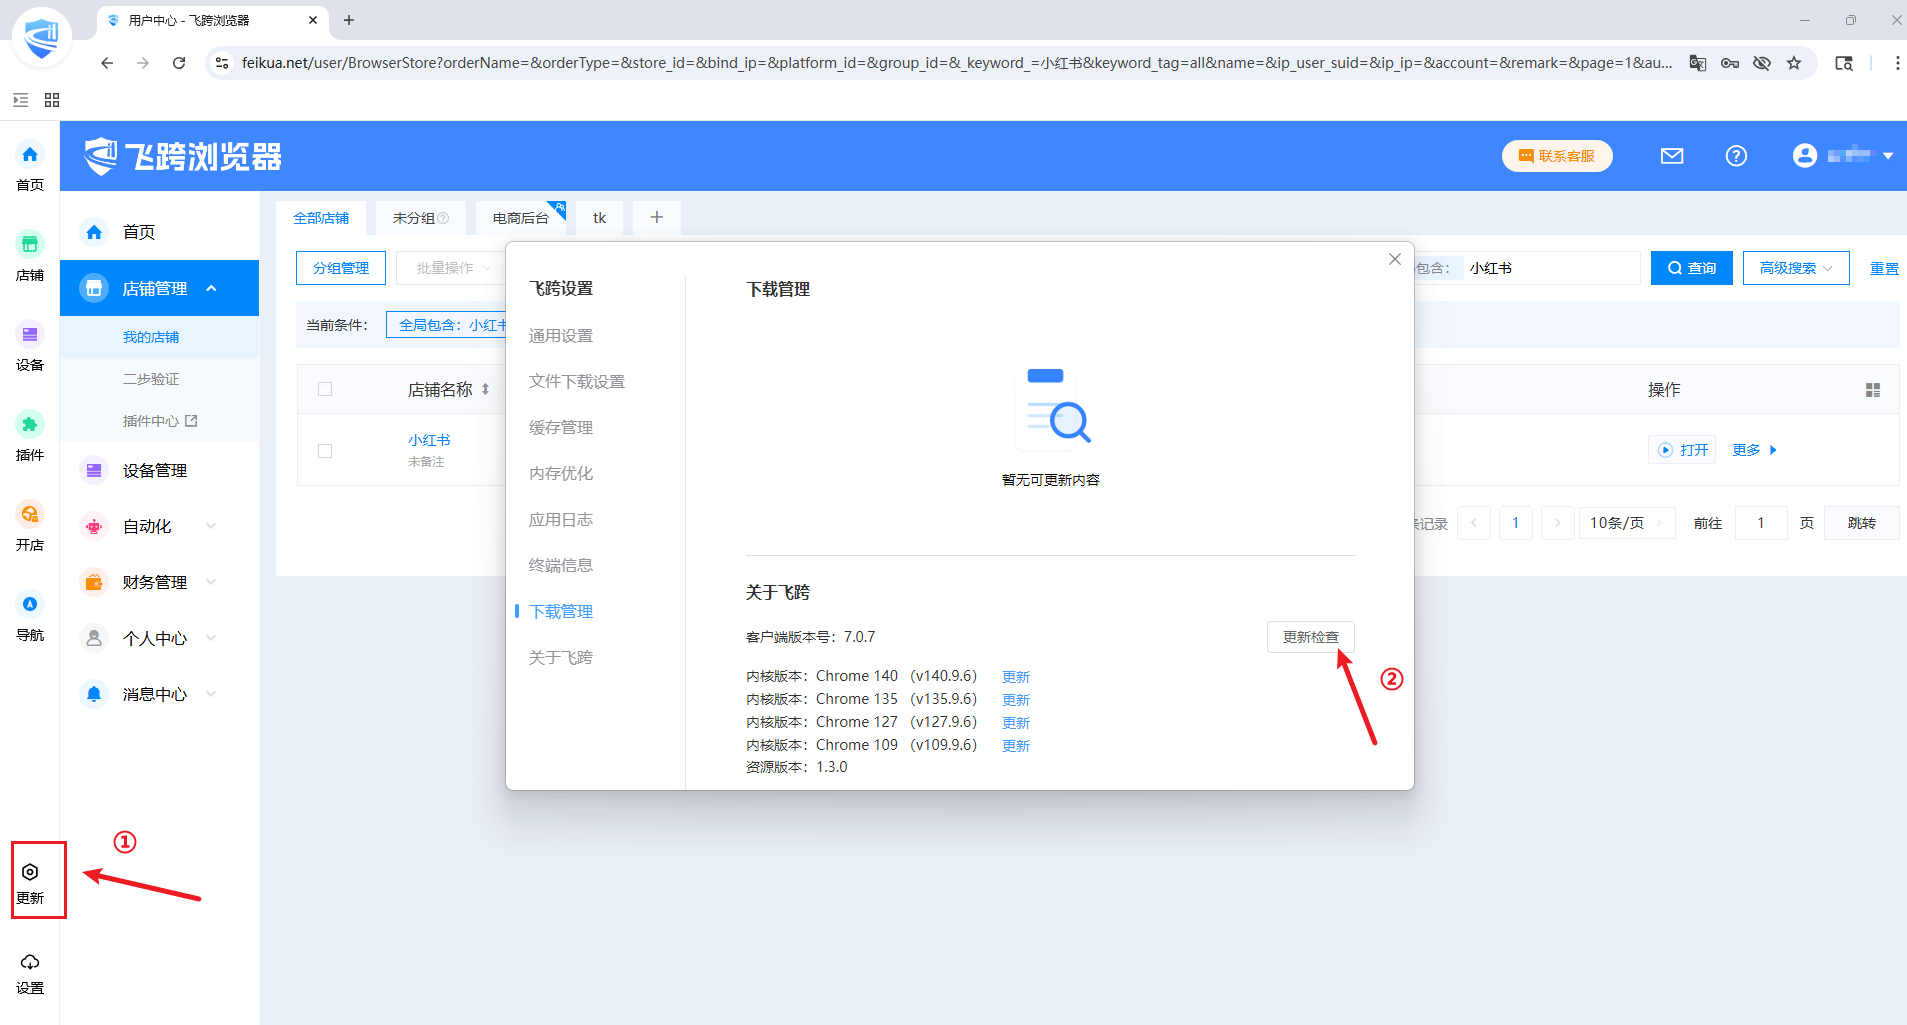Image resolution: width=1907 pixels, height=1025 pixels.
Task: Check the select-all checkbox in table header
Action: [x=325, y=390]
